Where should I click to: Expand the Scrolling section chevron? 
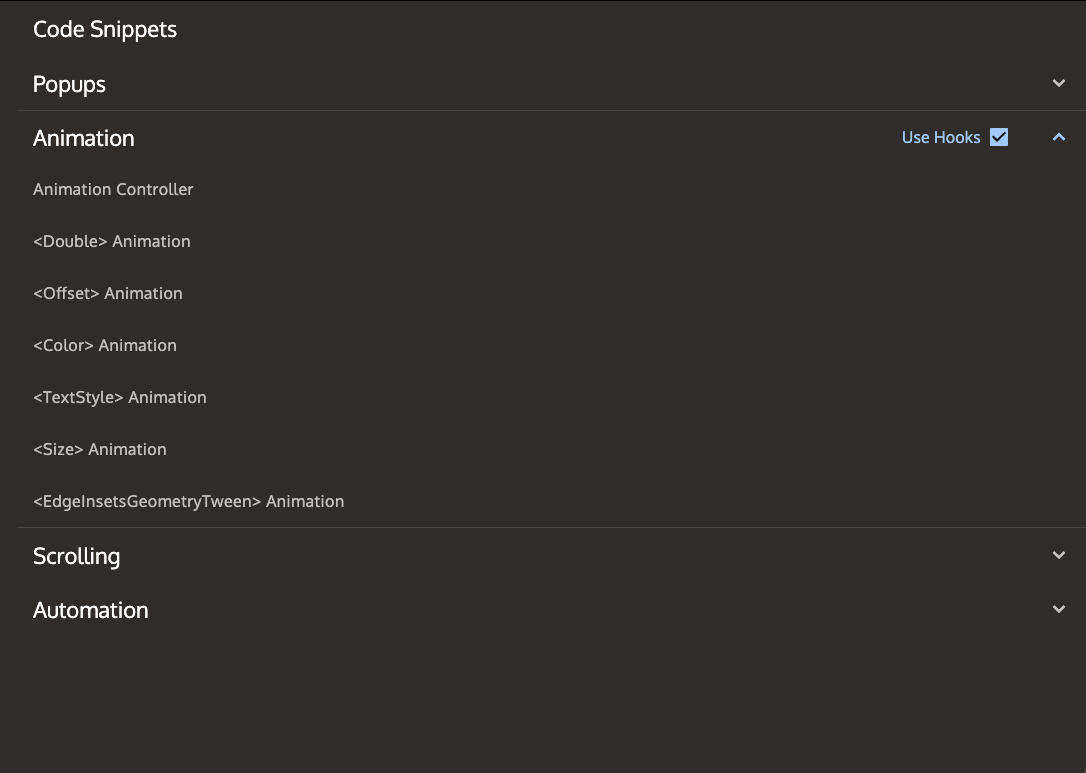click(x=1058, y=556)
